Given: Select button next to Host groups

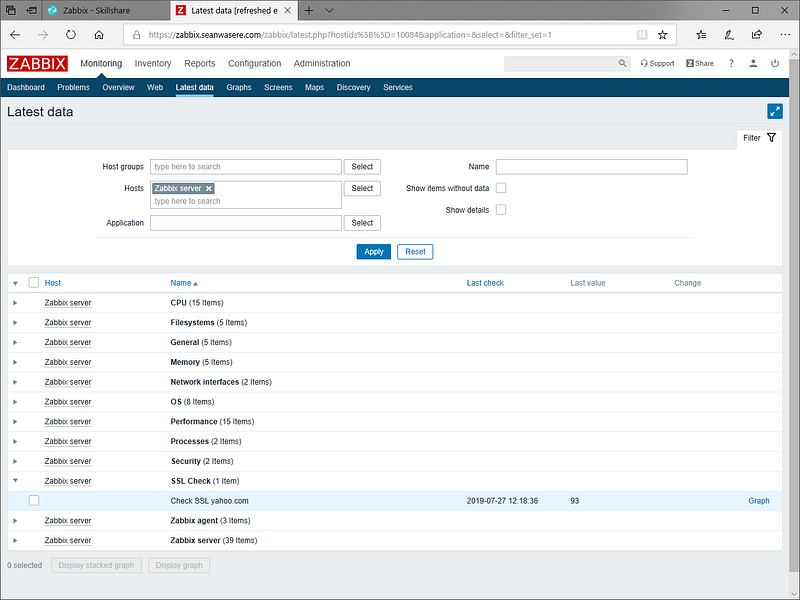Looking at the screenshot, I should [362, 167].
